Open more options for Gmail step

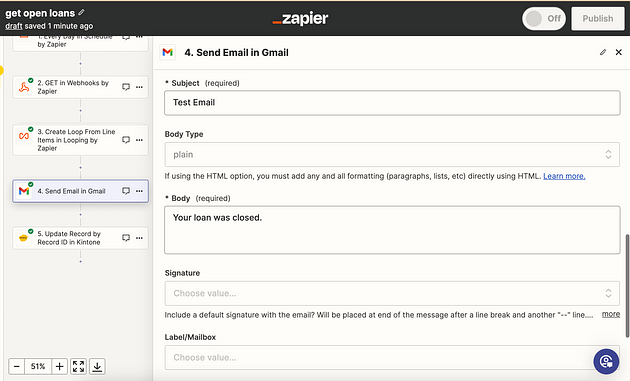coord(139,191)
